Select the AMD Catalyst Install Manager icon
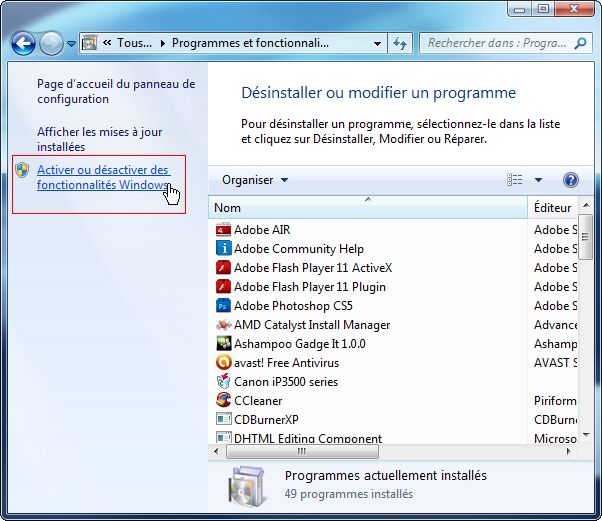 (x=223, y=325)
